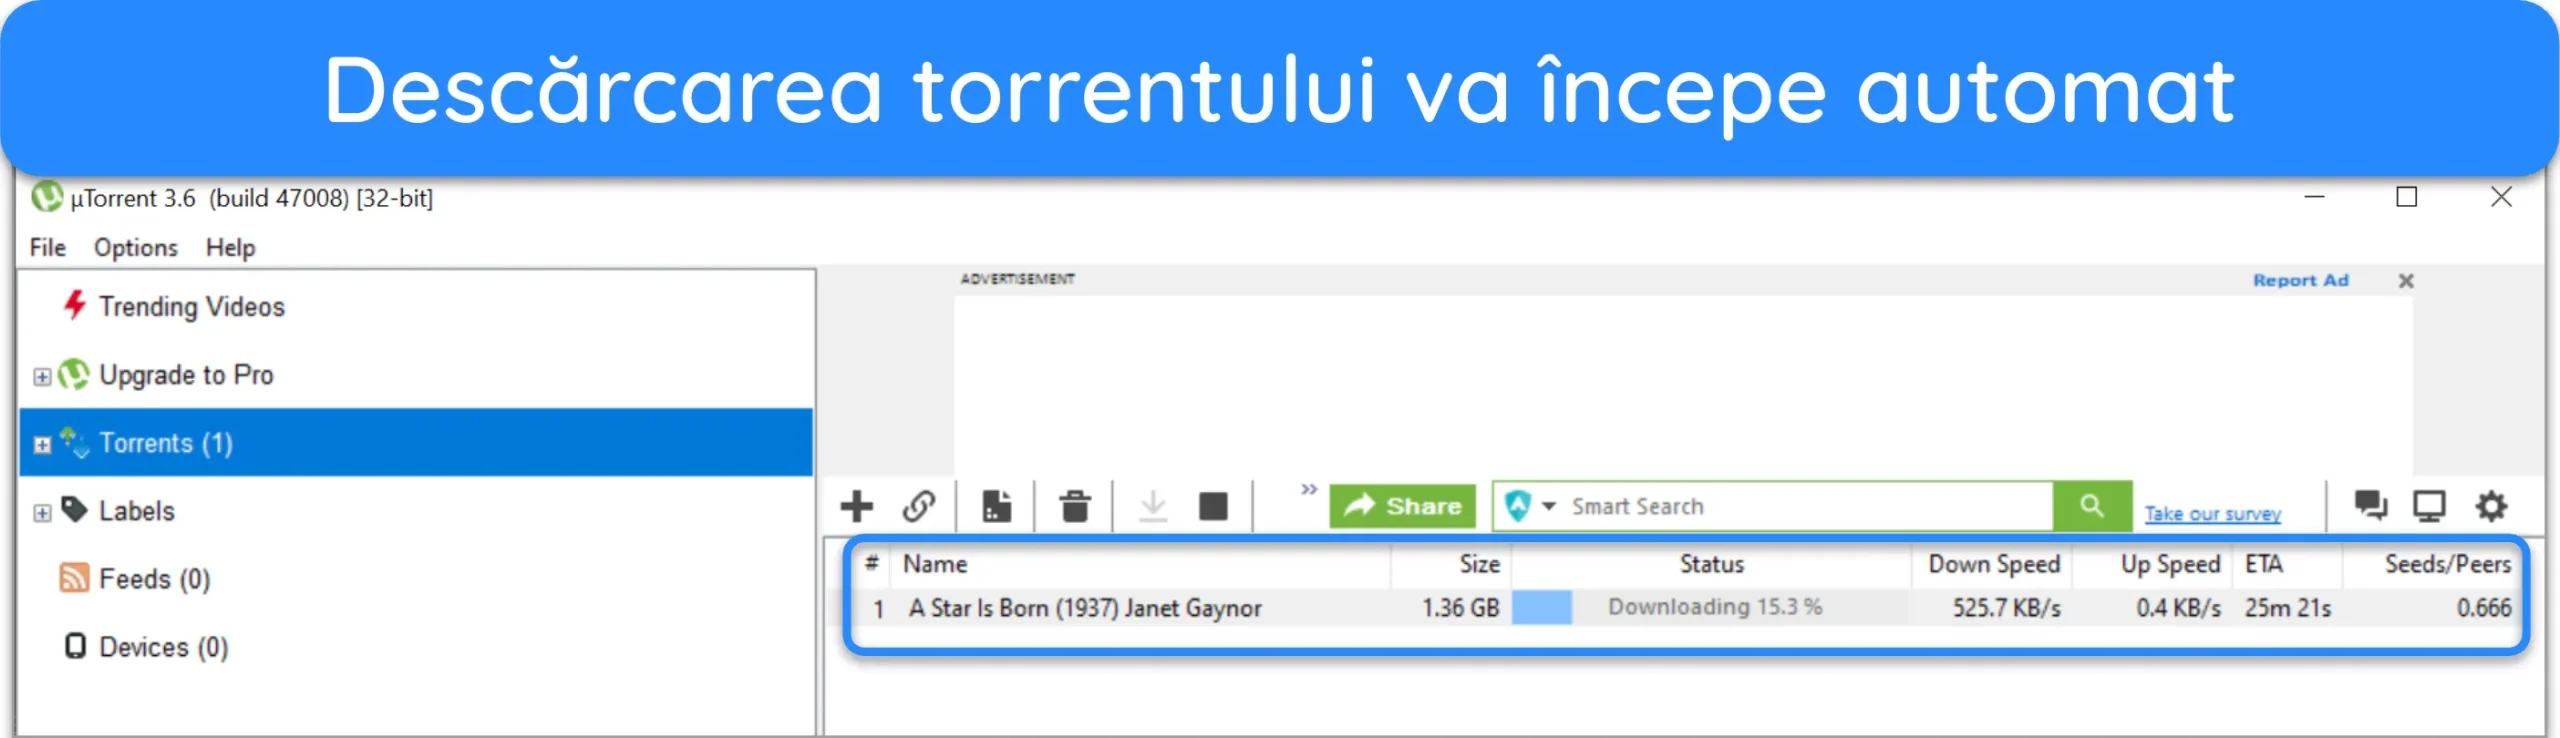Click the 0.666 seeds/peers value

[2484, 608]
